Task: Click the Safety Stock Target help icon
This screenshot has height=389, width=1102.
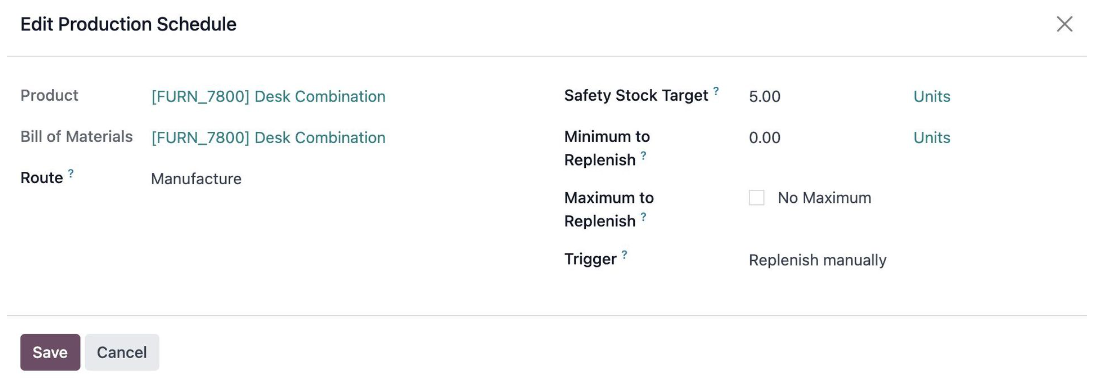Action: (716, 91)
